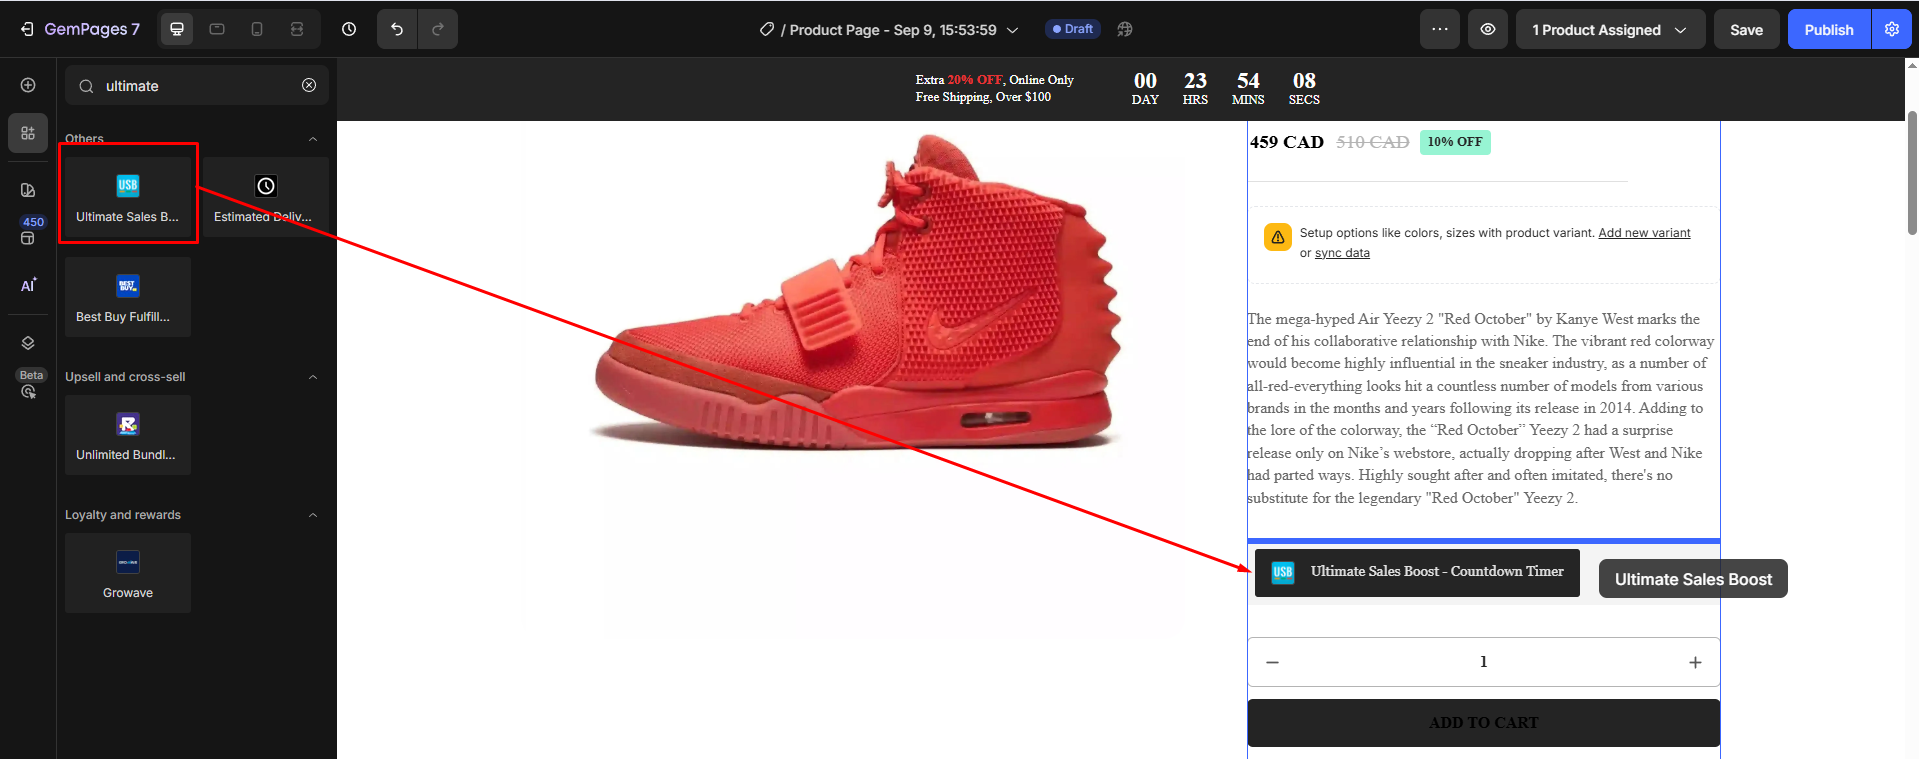
Task: Click the GemPages exit icon
Action: click(26, 29)
